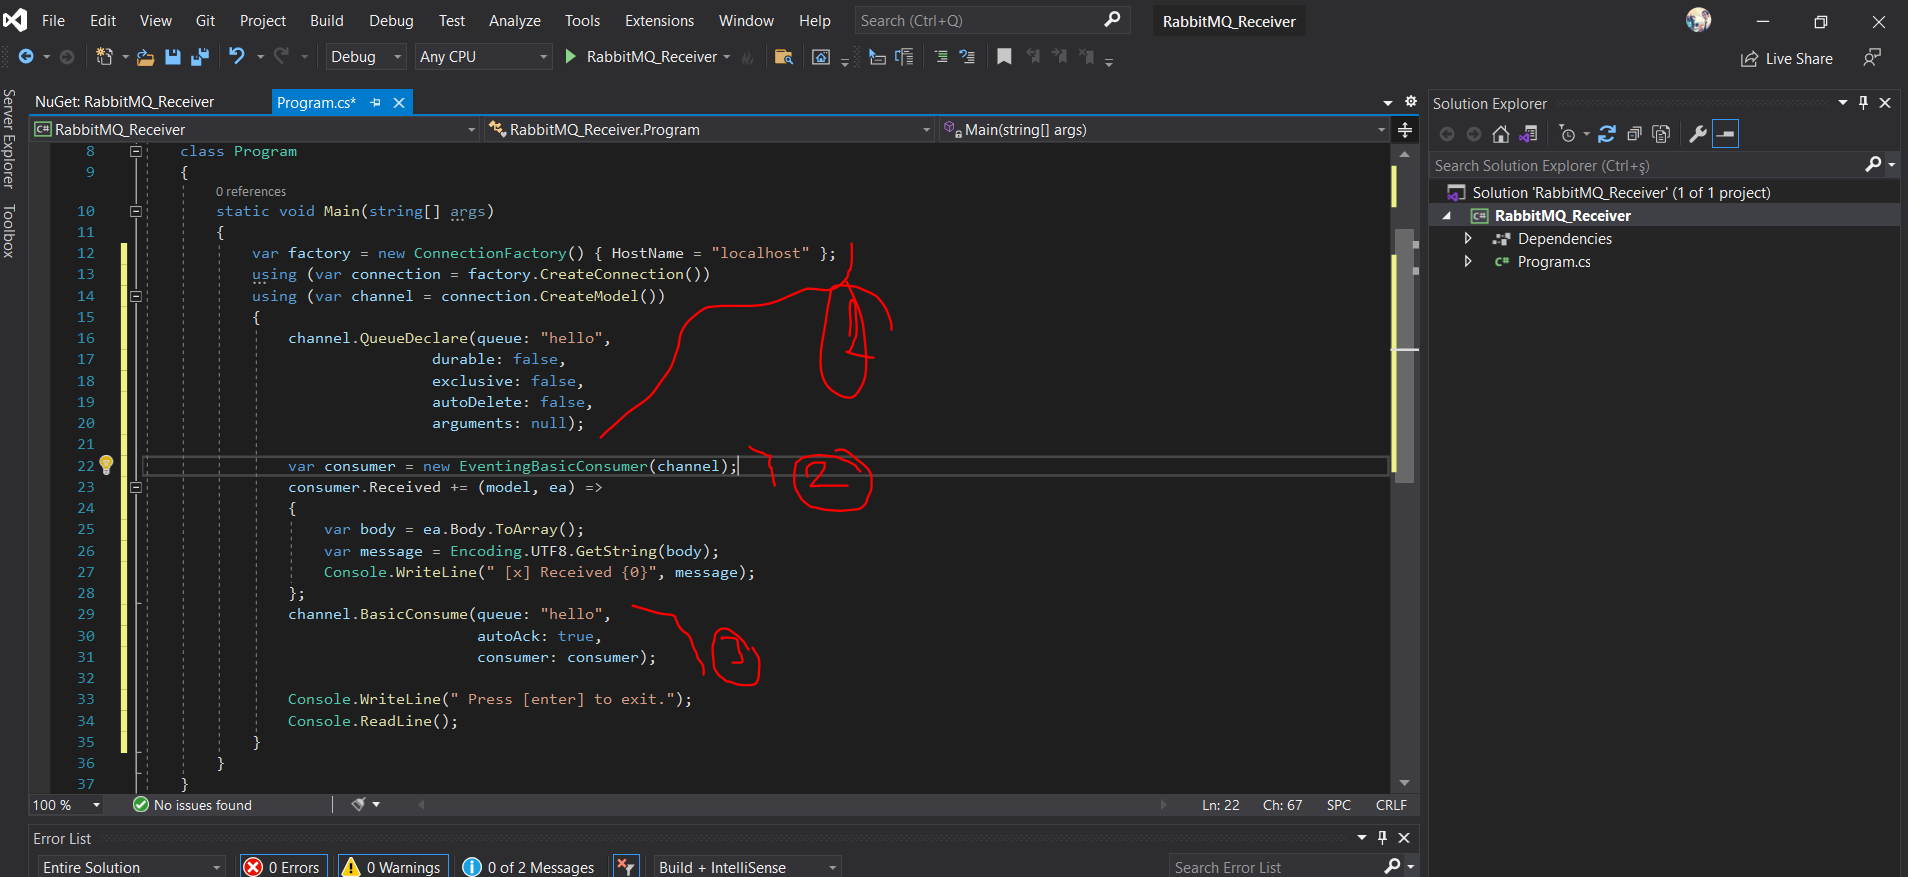Viewport: 1908px width, 877px height.
Task: Click the bookmark toggle icon in toolbar
Action: coord(1004,57)
